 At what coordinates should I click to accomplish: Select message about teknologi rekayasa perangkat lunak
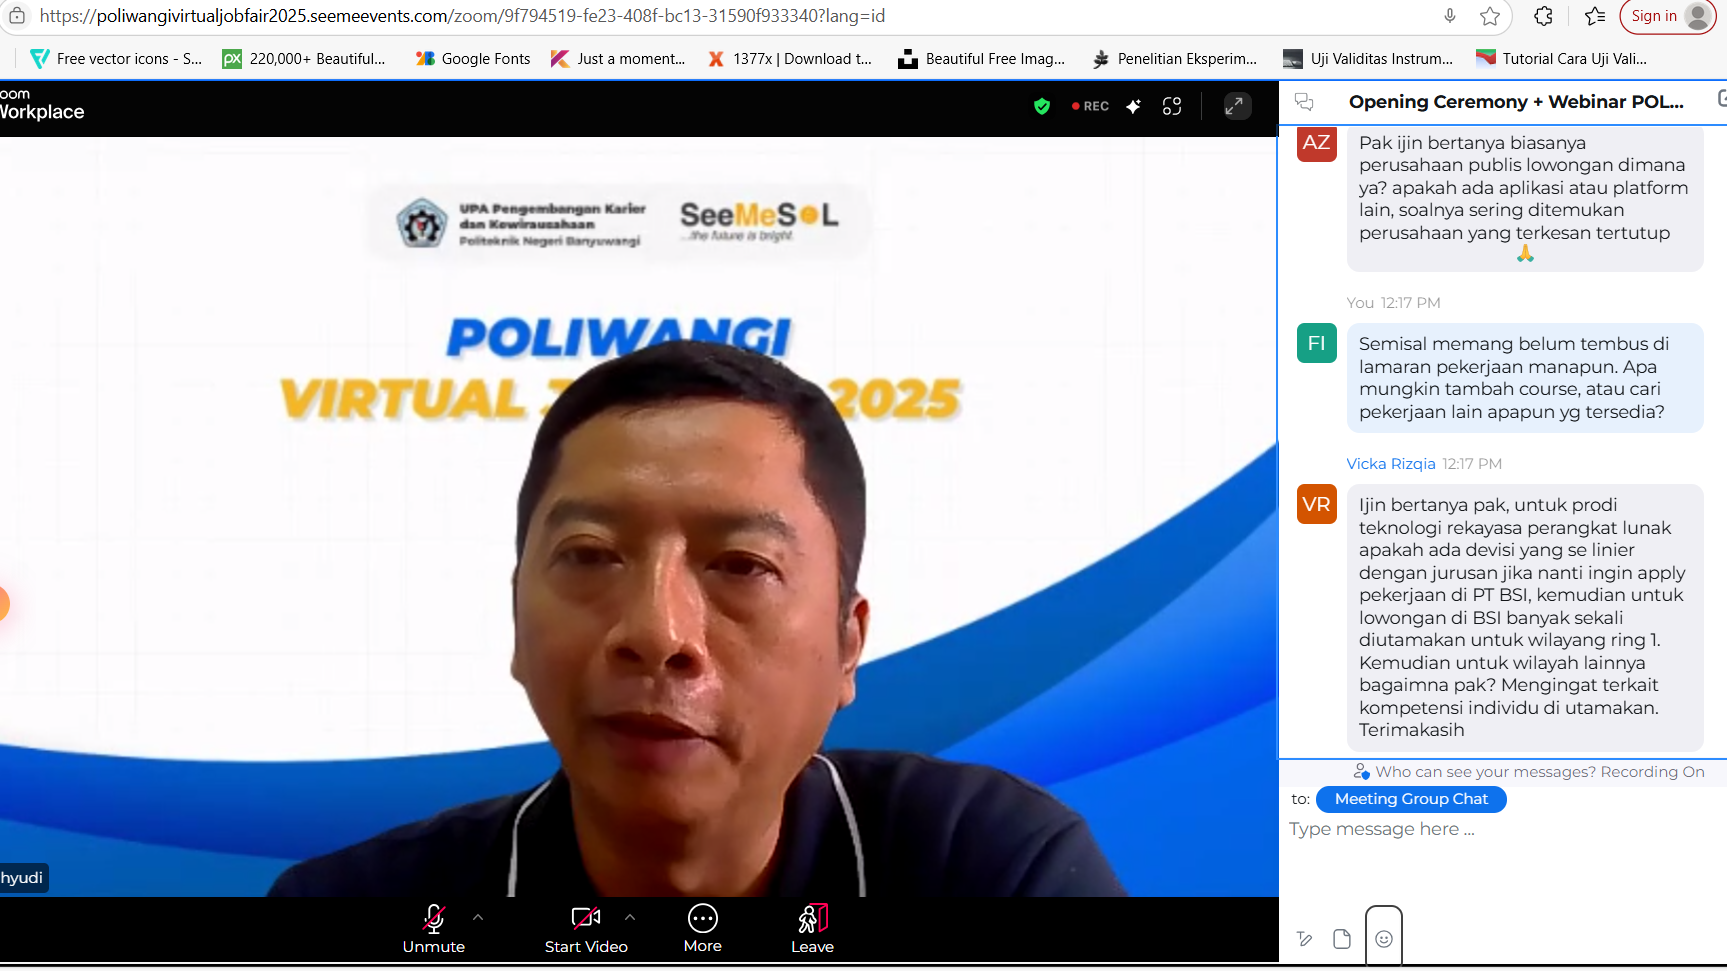click(1525, 617)
